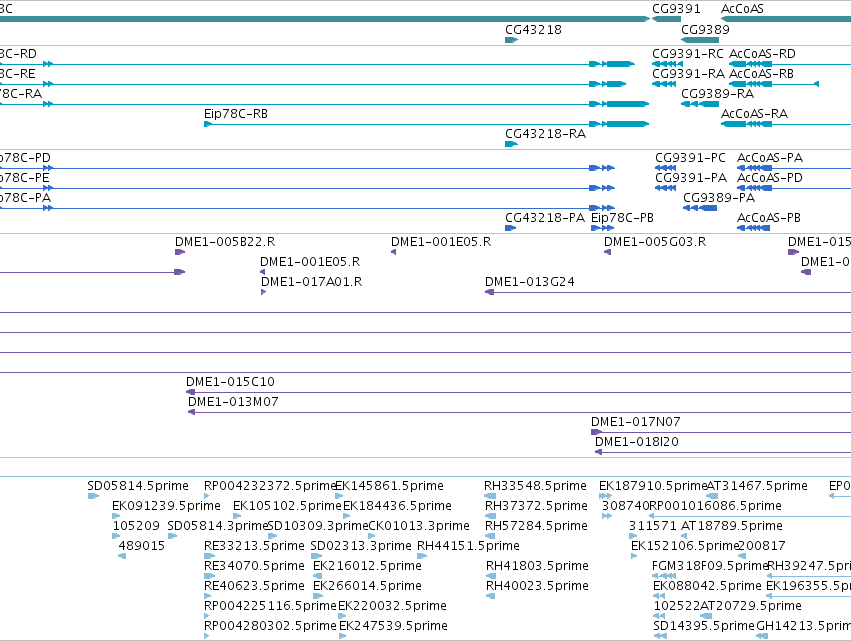Select the CG9389 gene bar
This screenshot has height=641, width=851.
coord(700,40)
